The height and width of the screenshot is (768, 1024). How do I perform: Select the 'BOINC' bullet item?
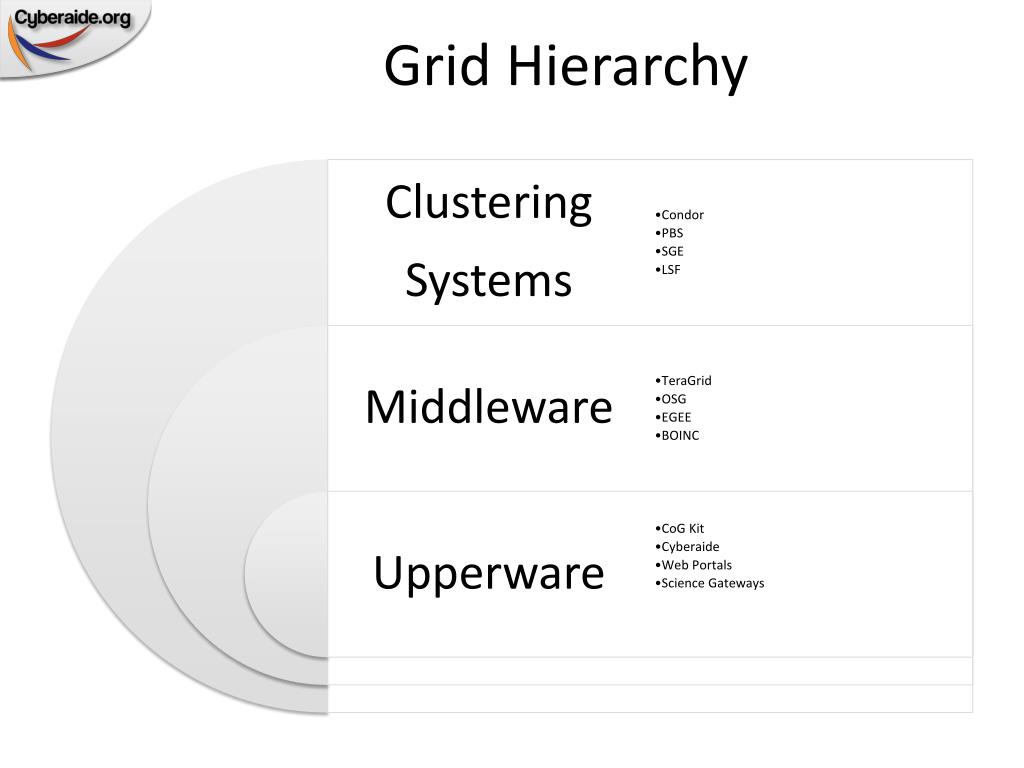point(677,436)
